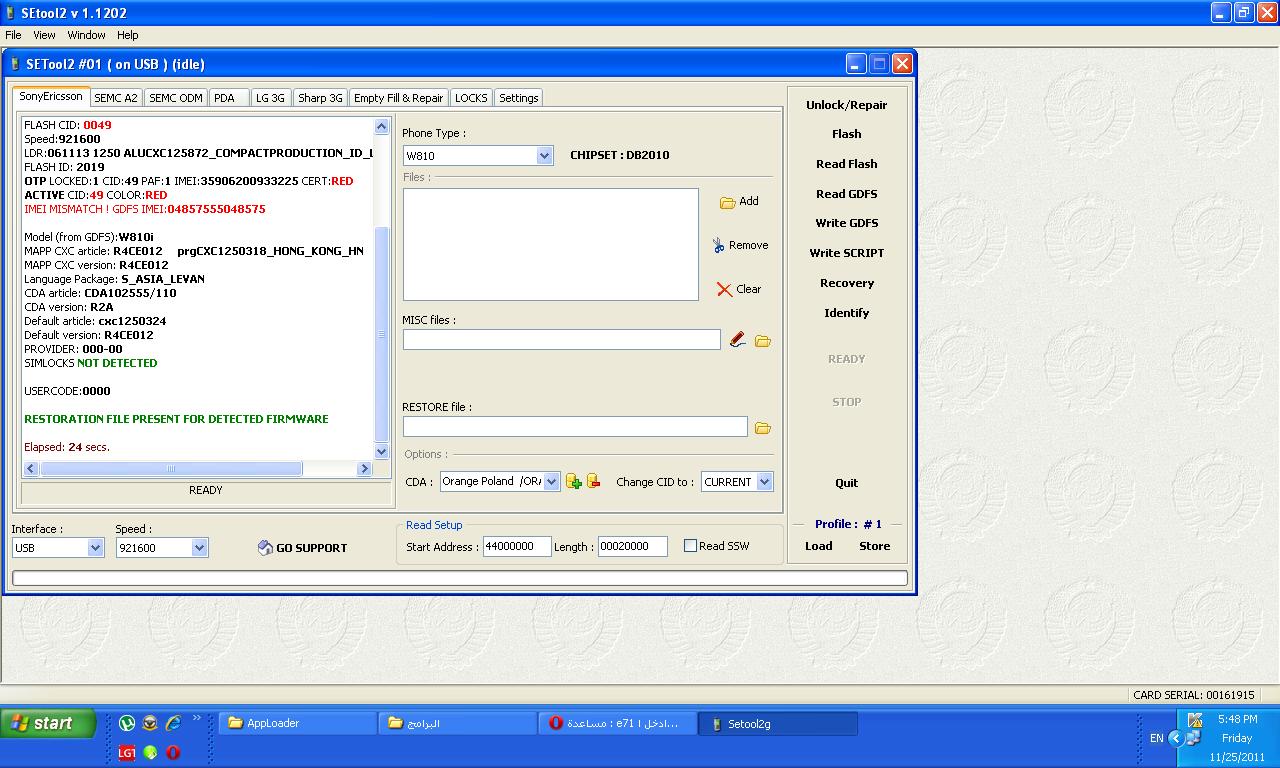The height and width of the screenshot is (768, 1280).
Task: Click the log vertical scrollbar thumb
Action: 381,334
